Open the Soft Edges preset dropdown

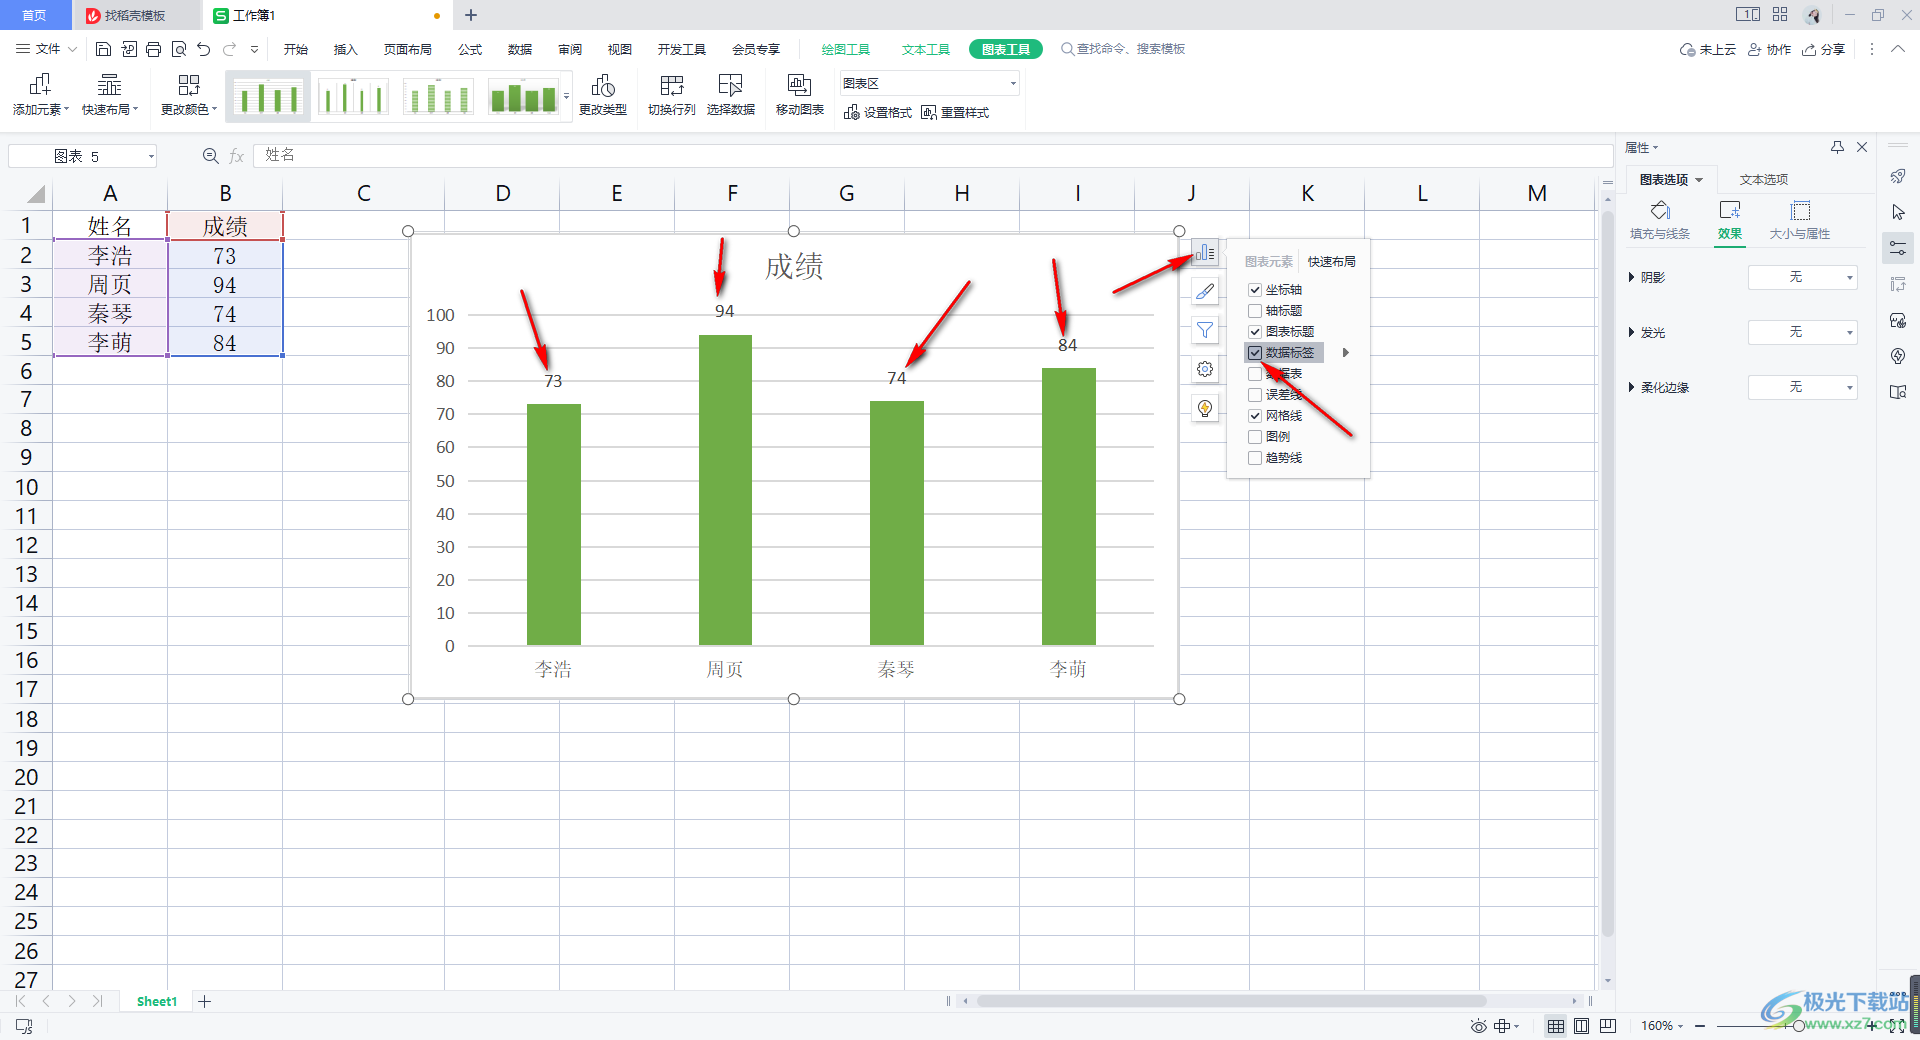pos(1802,387)
